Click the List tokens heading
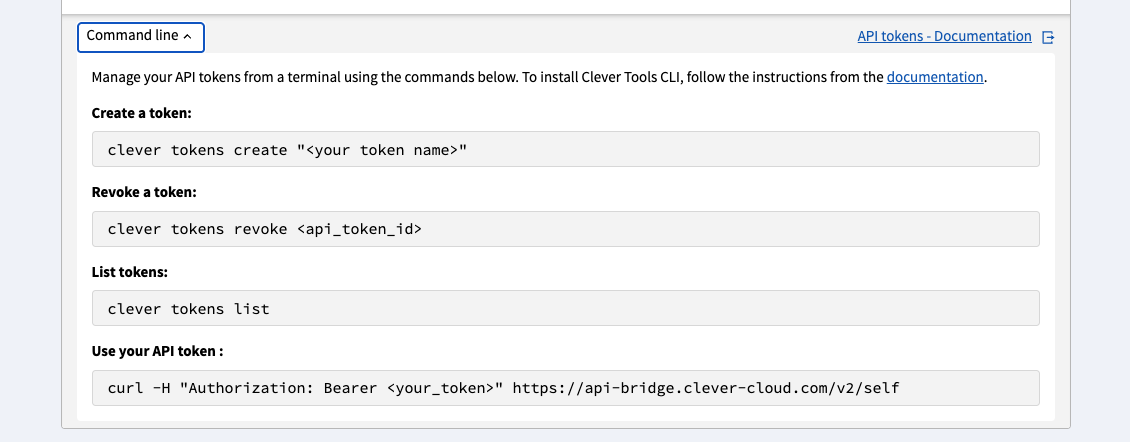1130x442 pixels. [x=130, y=271]
